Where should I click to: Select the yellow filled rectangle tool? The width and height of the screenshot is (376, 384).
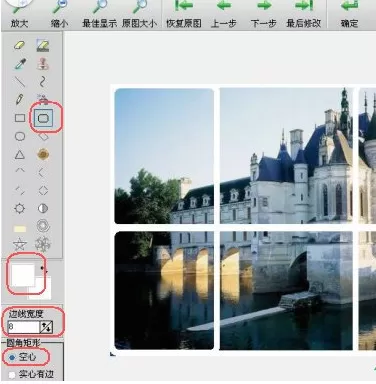point(20,229)
